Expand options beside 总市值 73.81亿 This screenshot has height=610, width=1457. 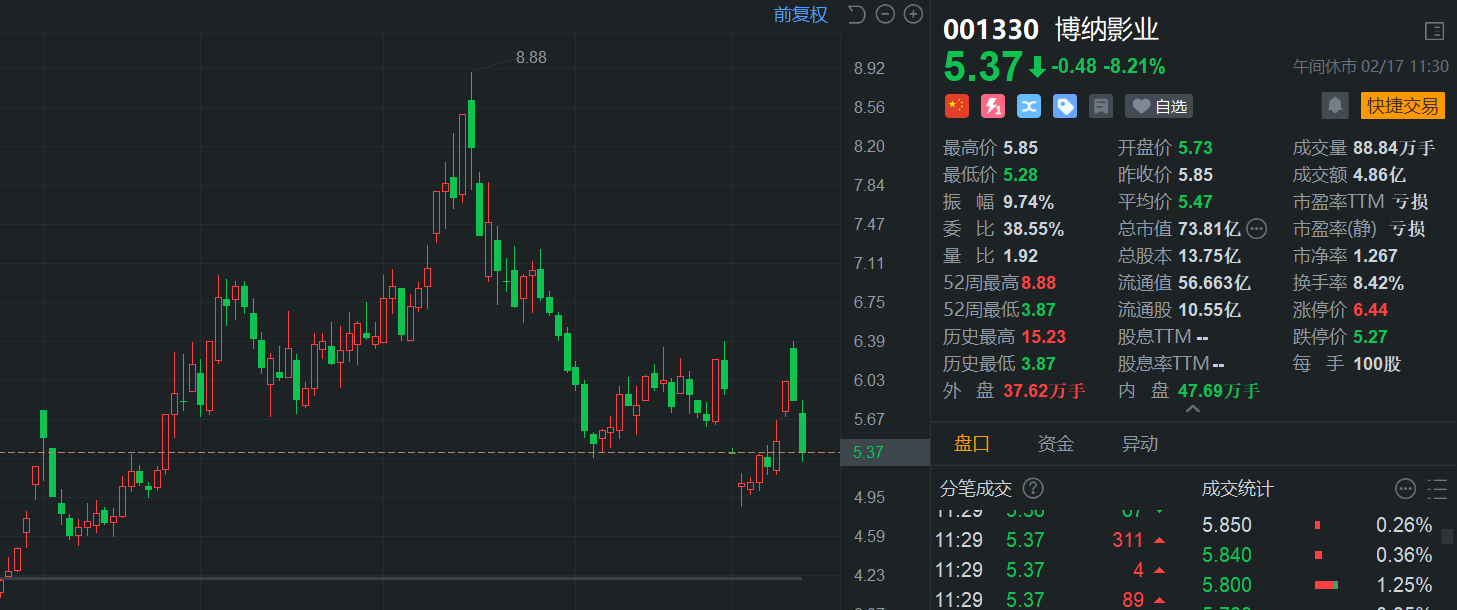click(x=1257, y=228)
